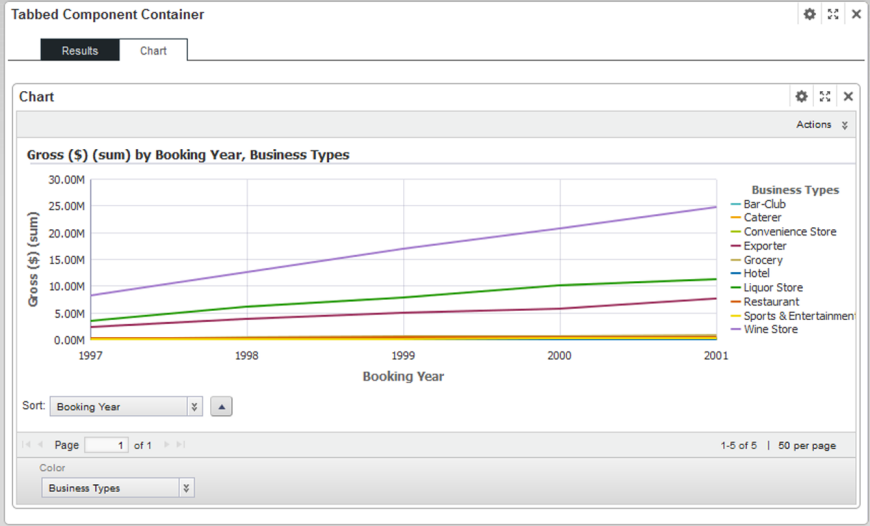Click the 1-5 of 5 record count
The width and height of the screenshot is (870, 526).
[739, 446]
